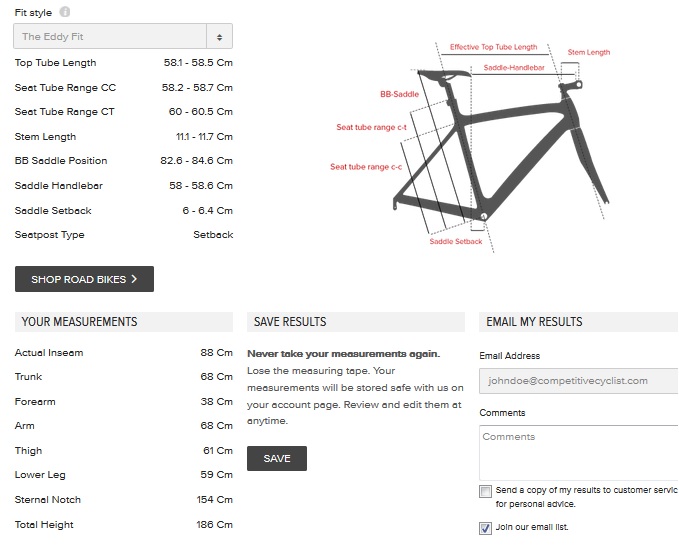Click the Effective Top Tube Length label
Image resolution: width=679 pixels, height=553 pixels.
point(493,47)
